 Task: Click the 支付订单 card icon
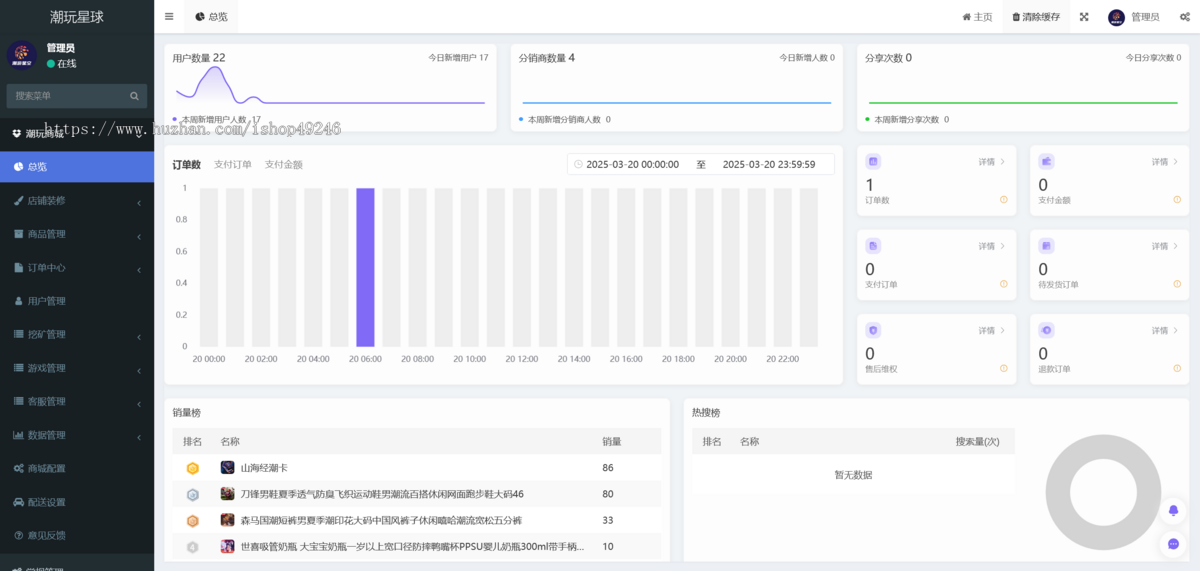point(873,245)
